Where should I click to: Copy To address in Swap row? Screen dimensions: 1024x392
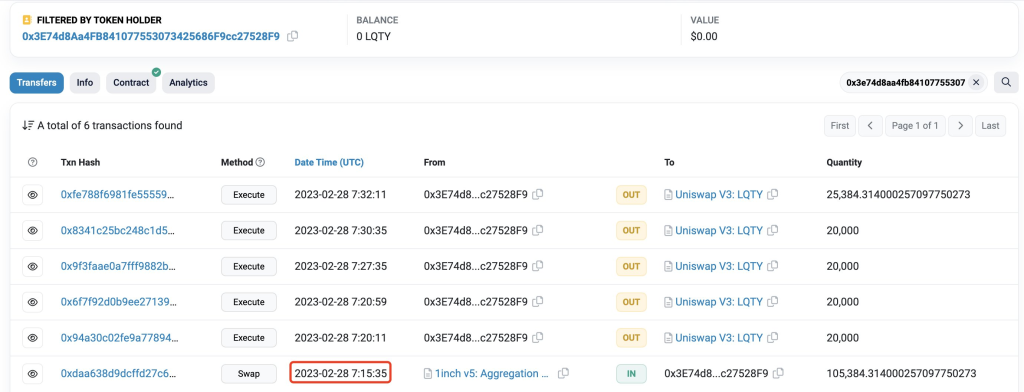(x=778, y=374)
